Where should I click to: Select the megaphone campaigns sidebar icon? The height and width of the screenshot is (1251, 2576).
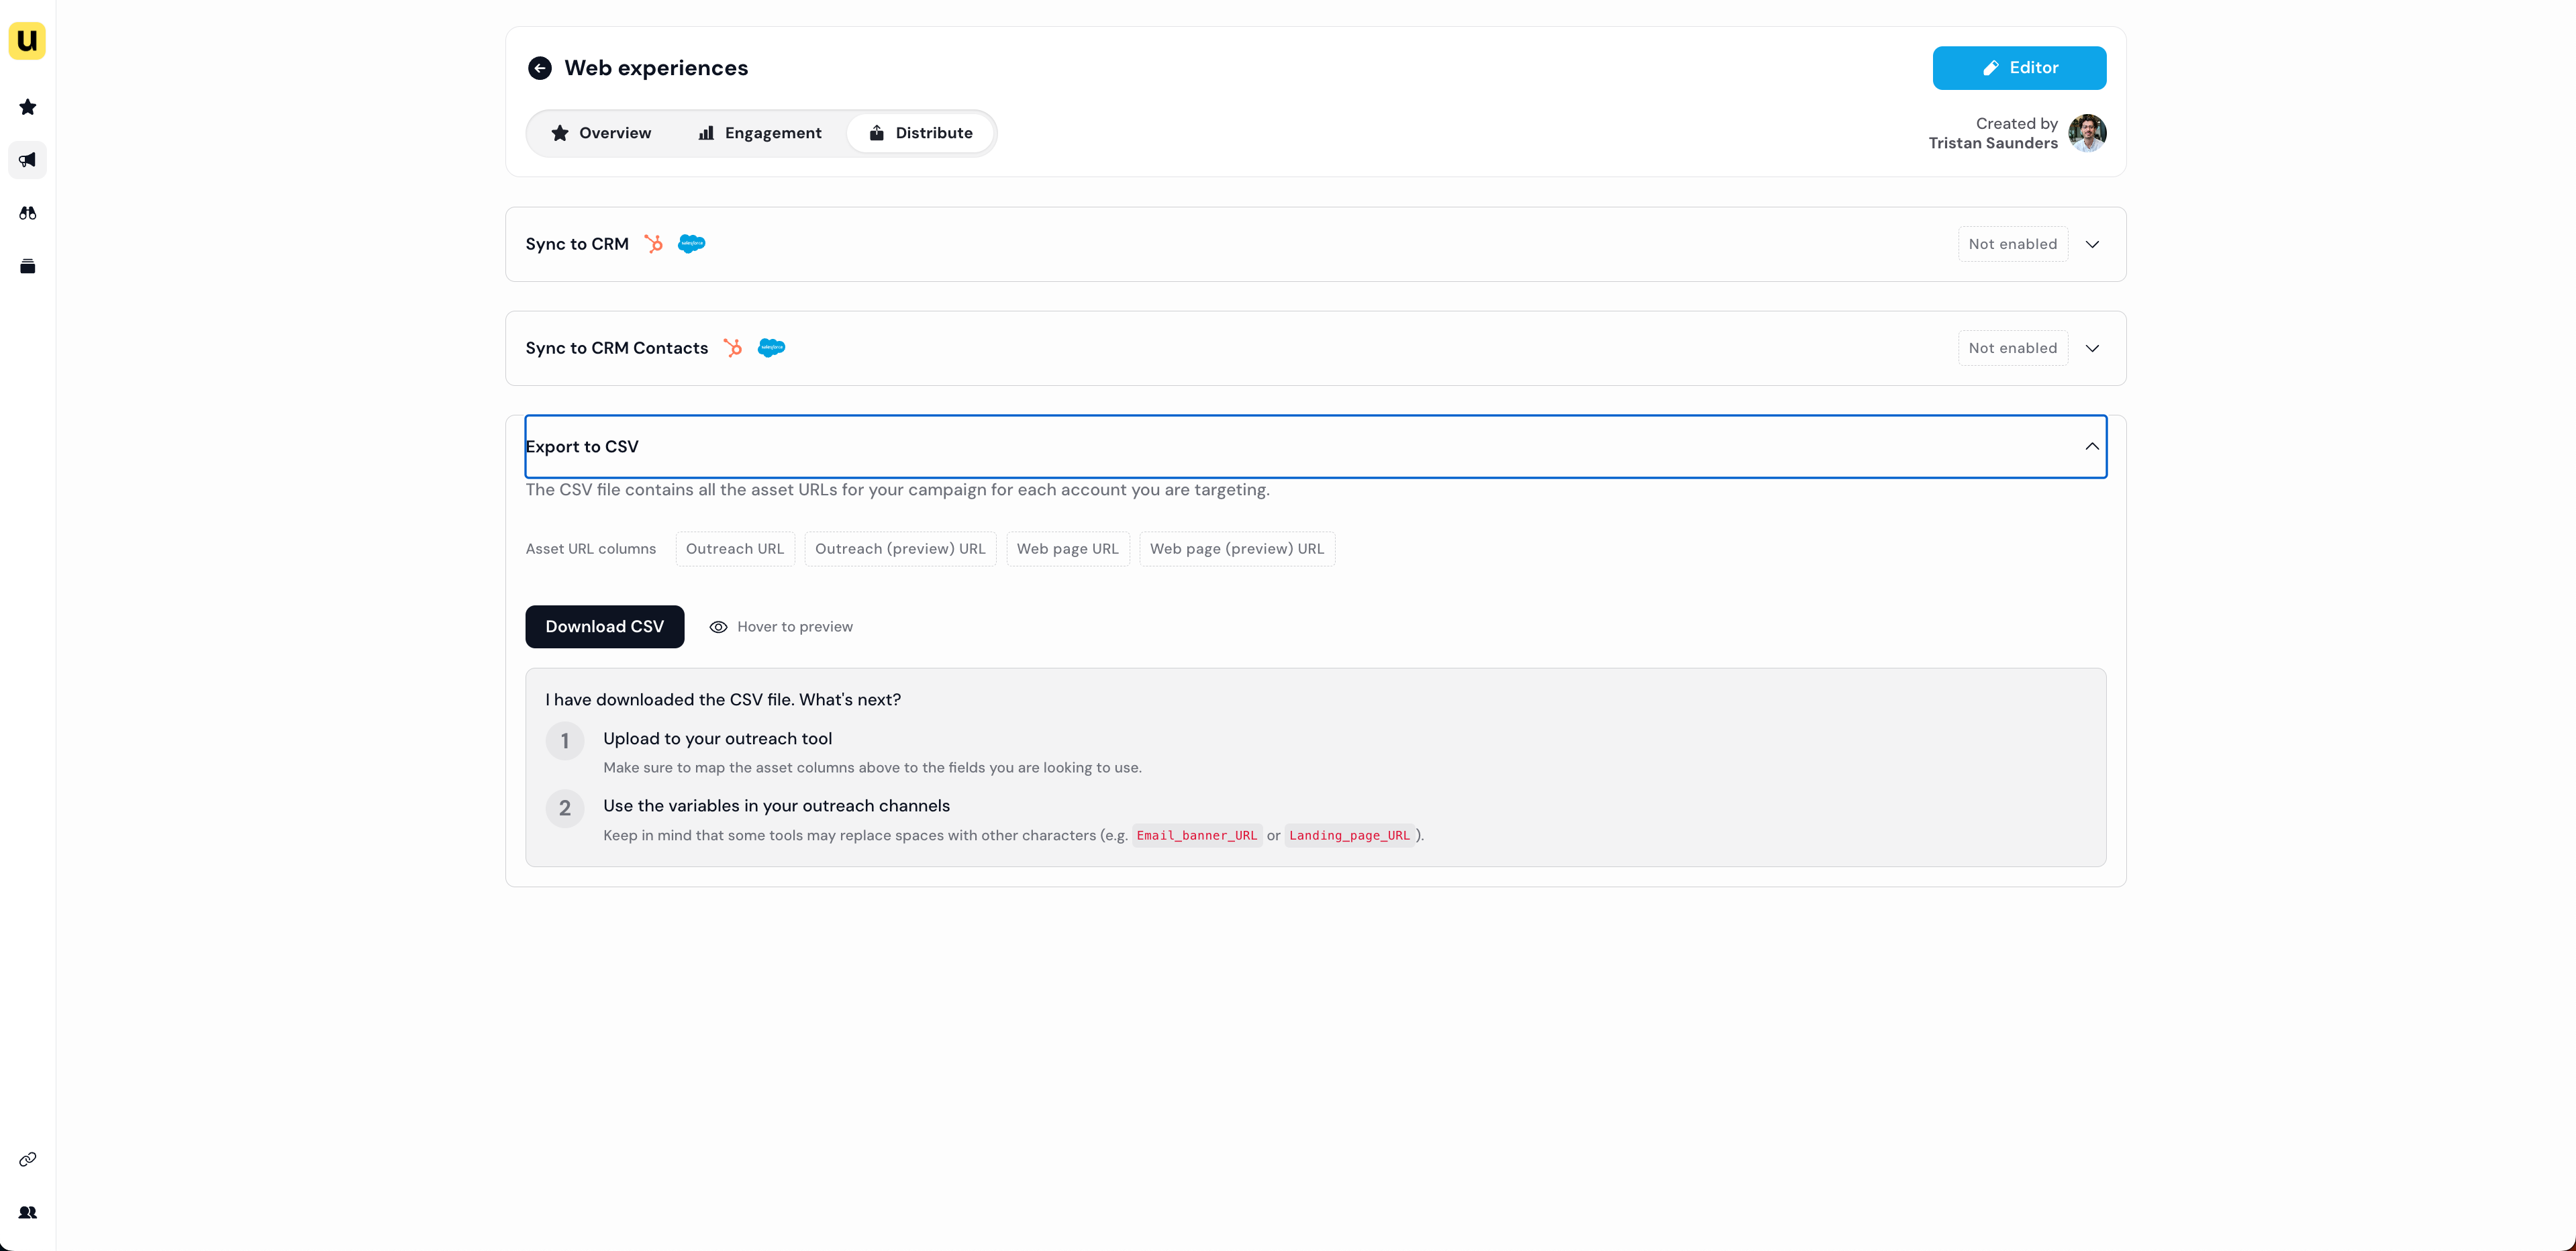[28, 160]
